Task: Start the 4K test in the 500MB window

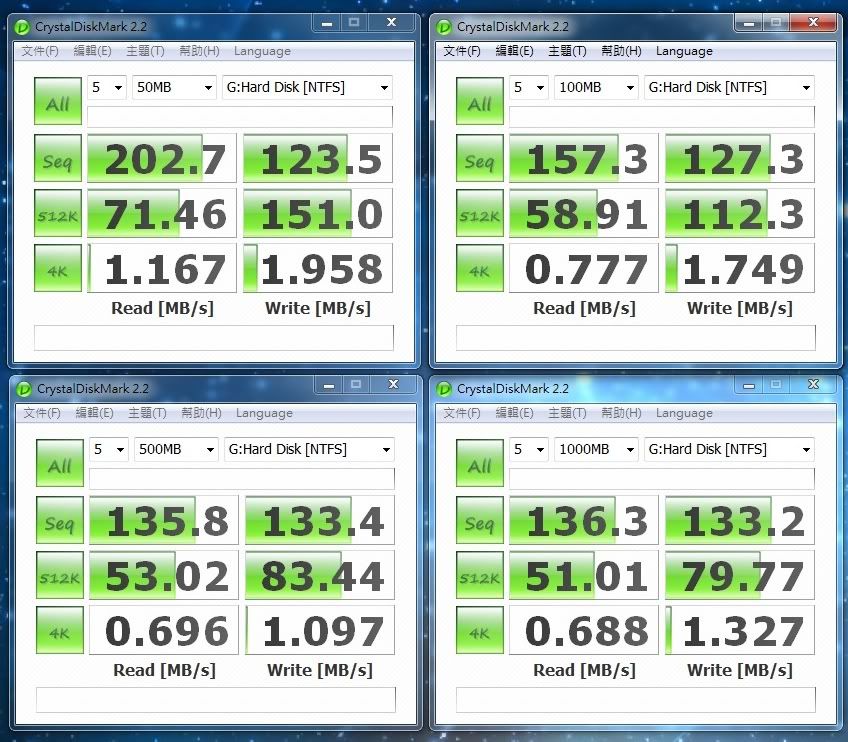Action: coord(60,630)
